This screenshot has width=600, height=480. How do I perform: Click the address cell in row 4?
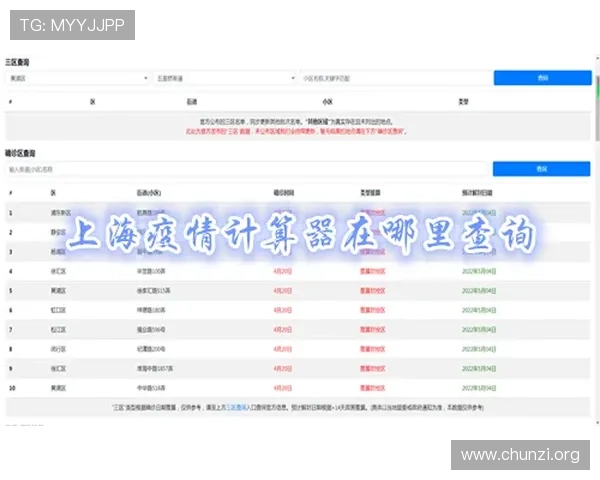[151, 271]
